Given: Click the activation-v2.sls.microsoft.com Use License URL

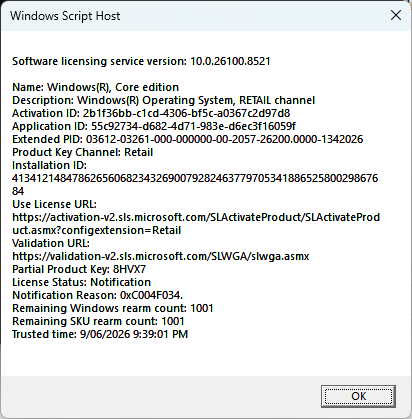Looking at the screenshot, I should click(196, 224).
